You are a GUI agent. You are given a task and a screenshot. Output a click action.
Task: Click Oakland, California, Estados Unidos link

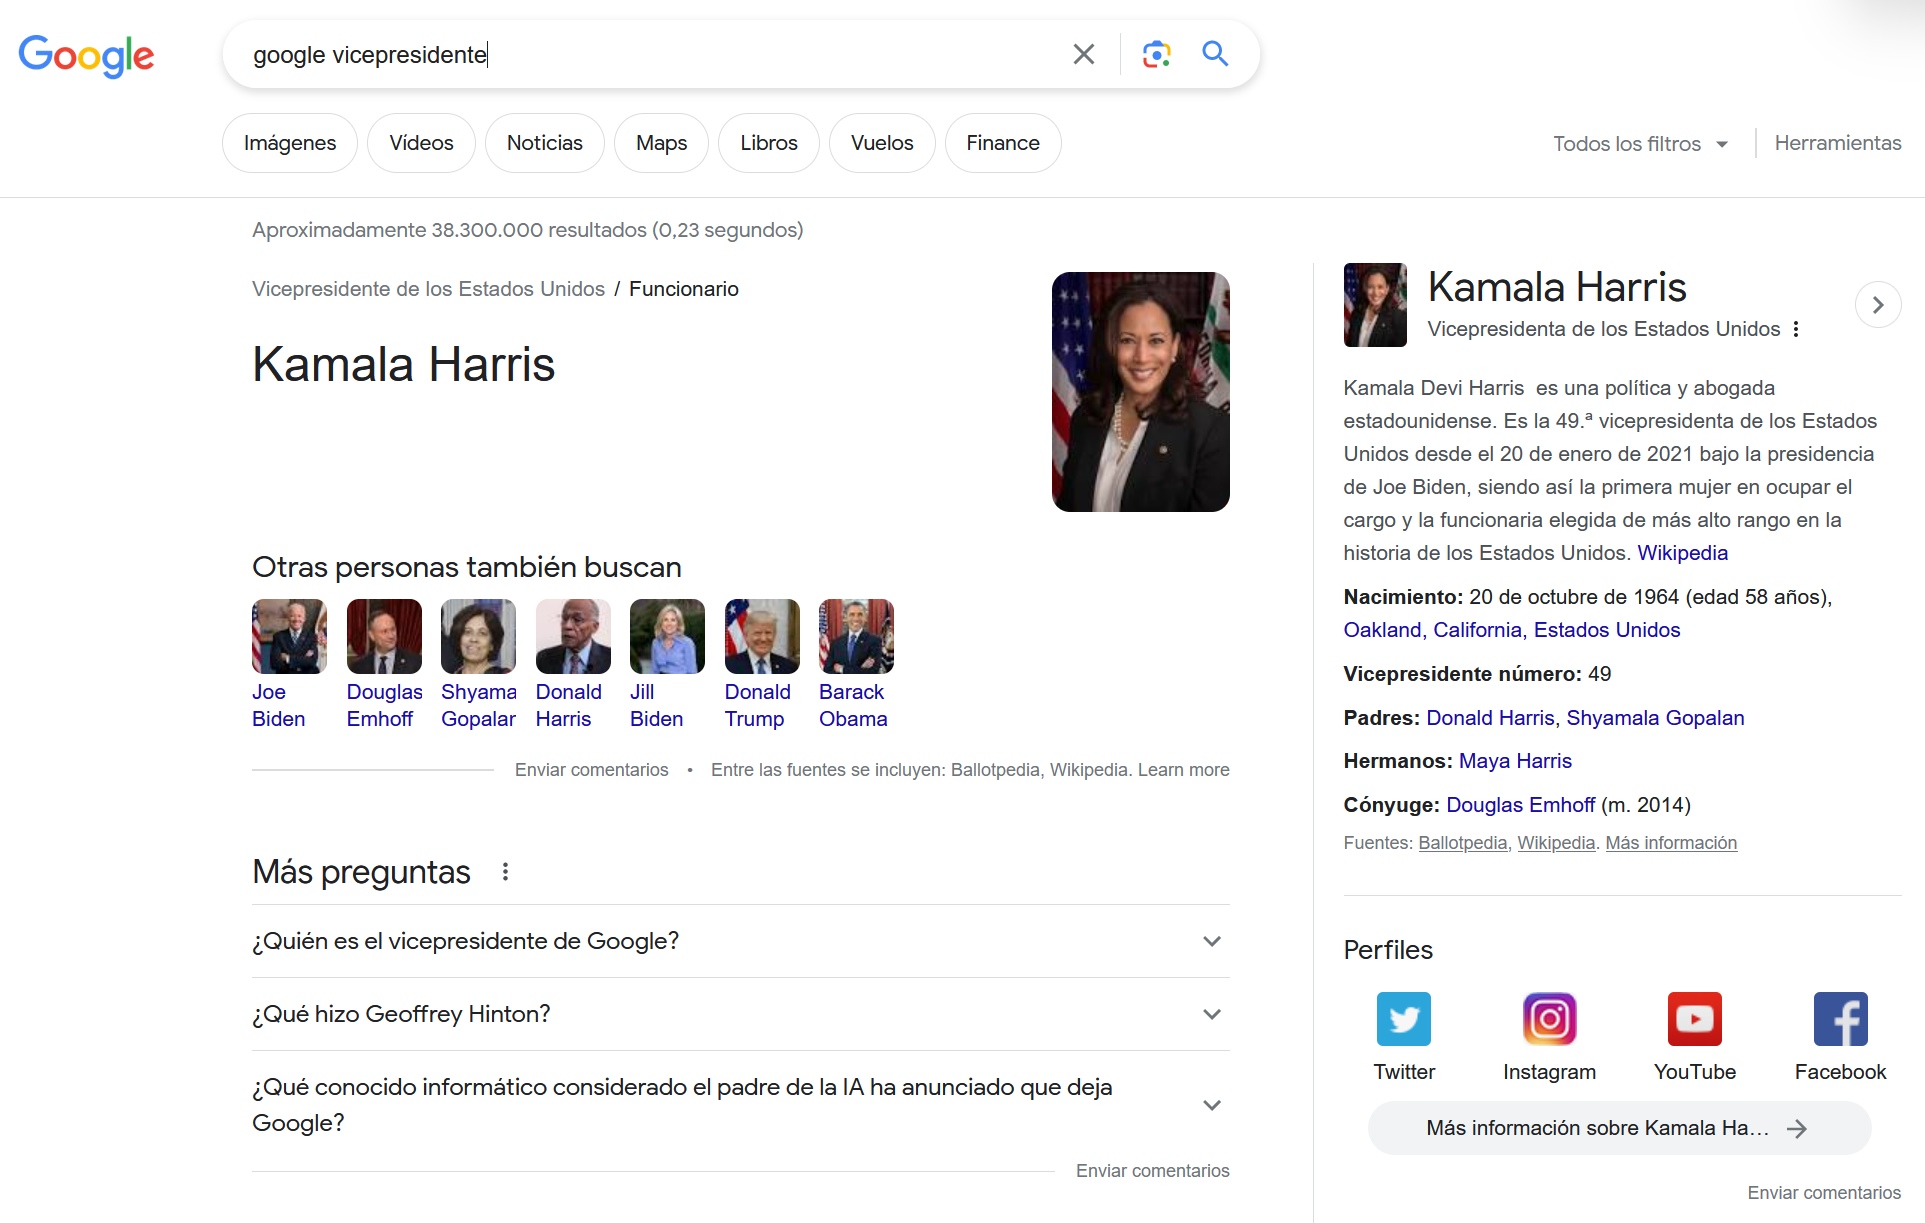click(x=1511, y=630)
